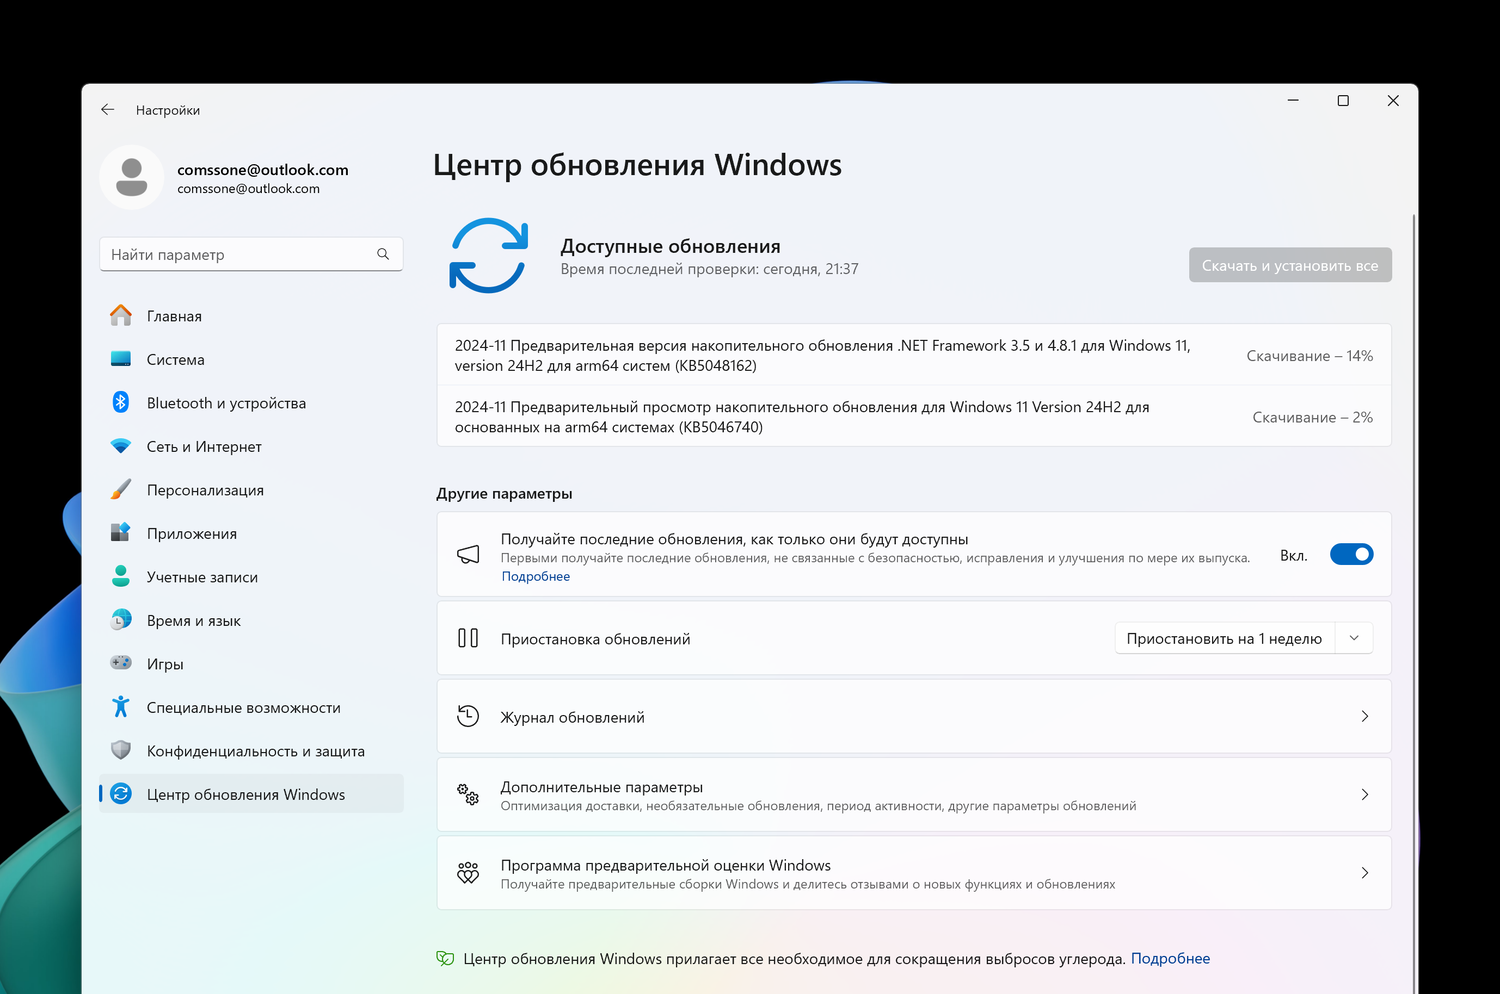Image resolution: width=1500 pixels, height=994 pixels.
Task: Click the large blue update sync icon
Action: point(488,256)
